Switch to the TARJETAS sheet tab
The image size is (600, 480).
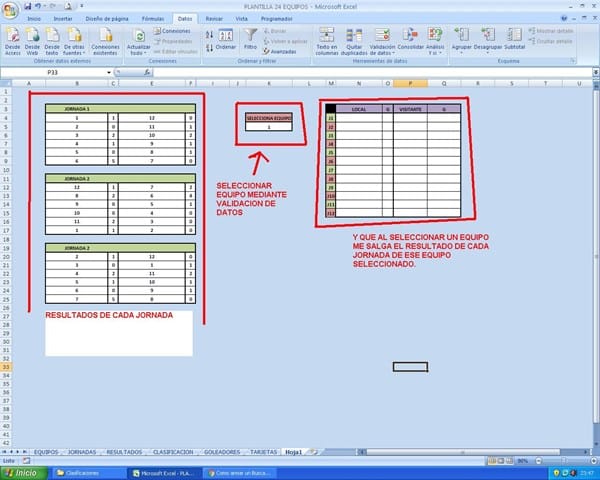tap(263, 452)
